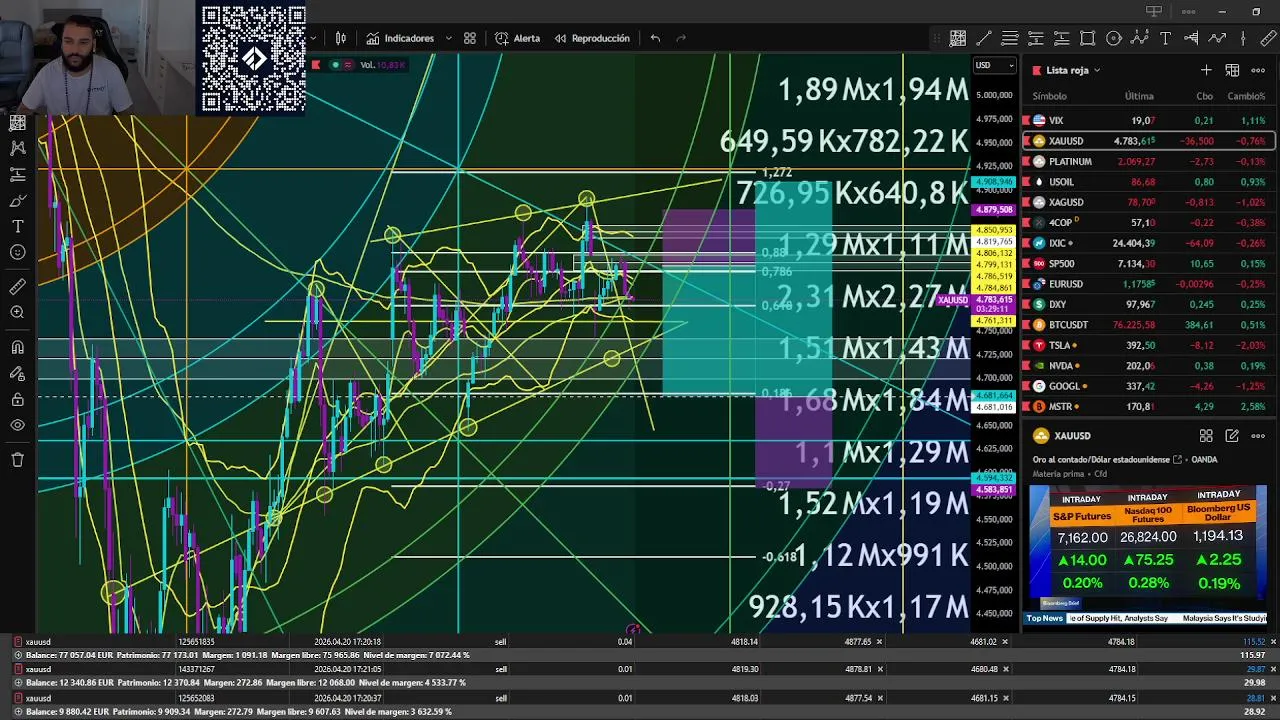The width and height of the screenshot is (1280, 720).
Task: Open the chart candle style selector
Action: click(x=341, y=38)
